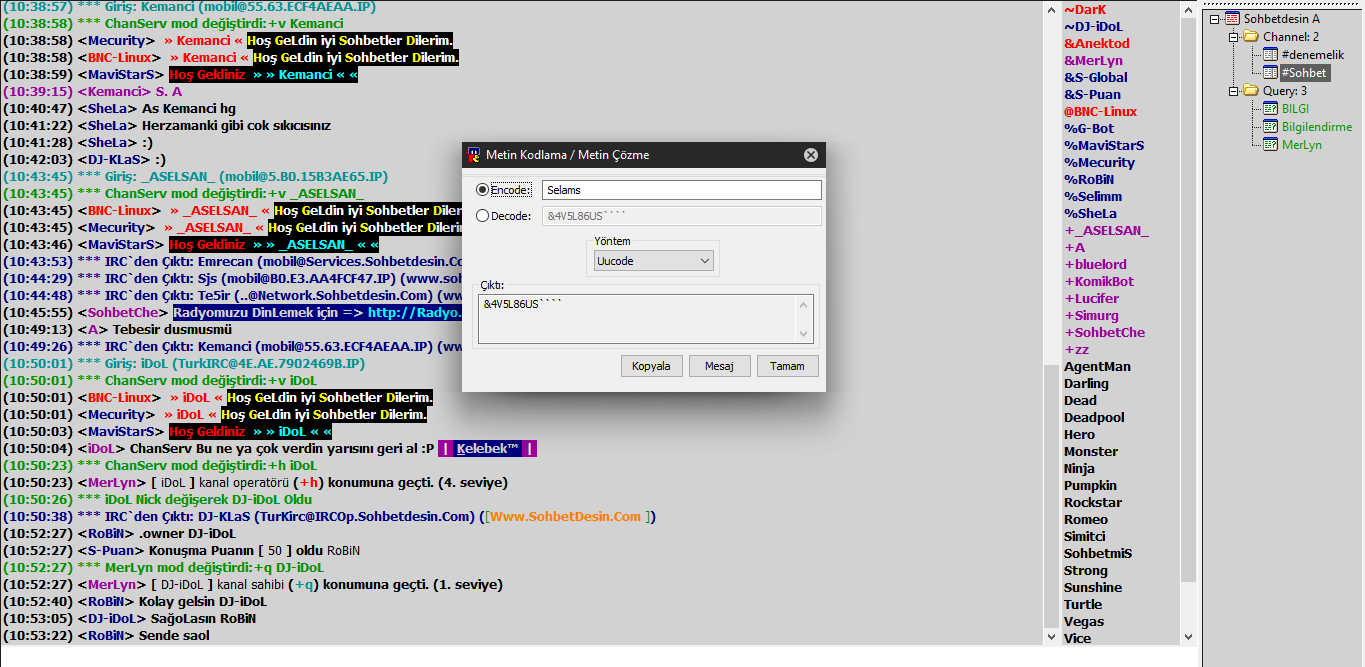1365x667 pixels.
Task: Select &S-Global in the nick list
Action: tap(1096, 77)
